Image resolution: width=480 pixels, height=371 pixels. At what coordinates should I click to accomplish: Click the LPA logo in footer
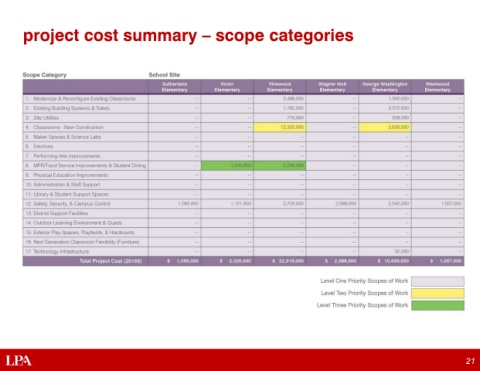click(x=19, y=361)
